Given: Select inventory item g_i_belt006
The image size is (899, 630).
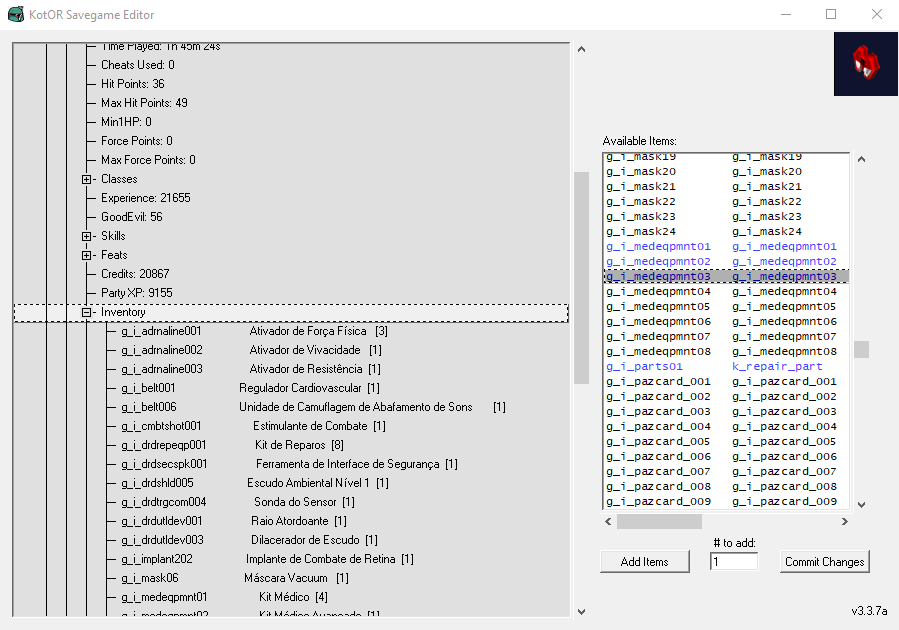Looking at the screenshot, I should point(314,406).
